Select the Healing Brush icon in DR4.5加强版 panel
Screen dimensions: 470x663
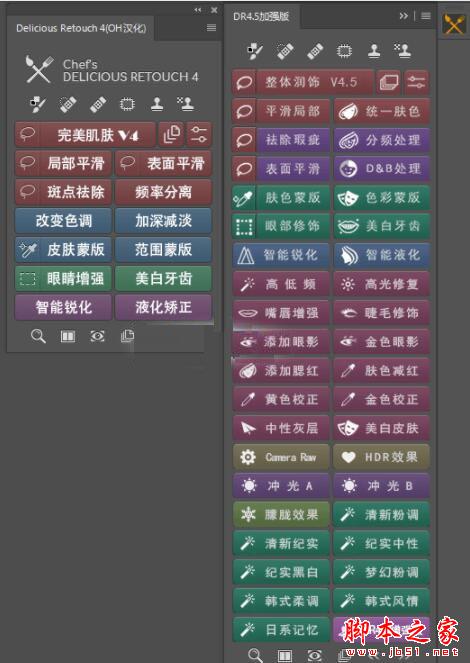285,52
